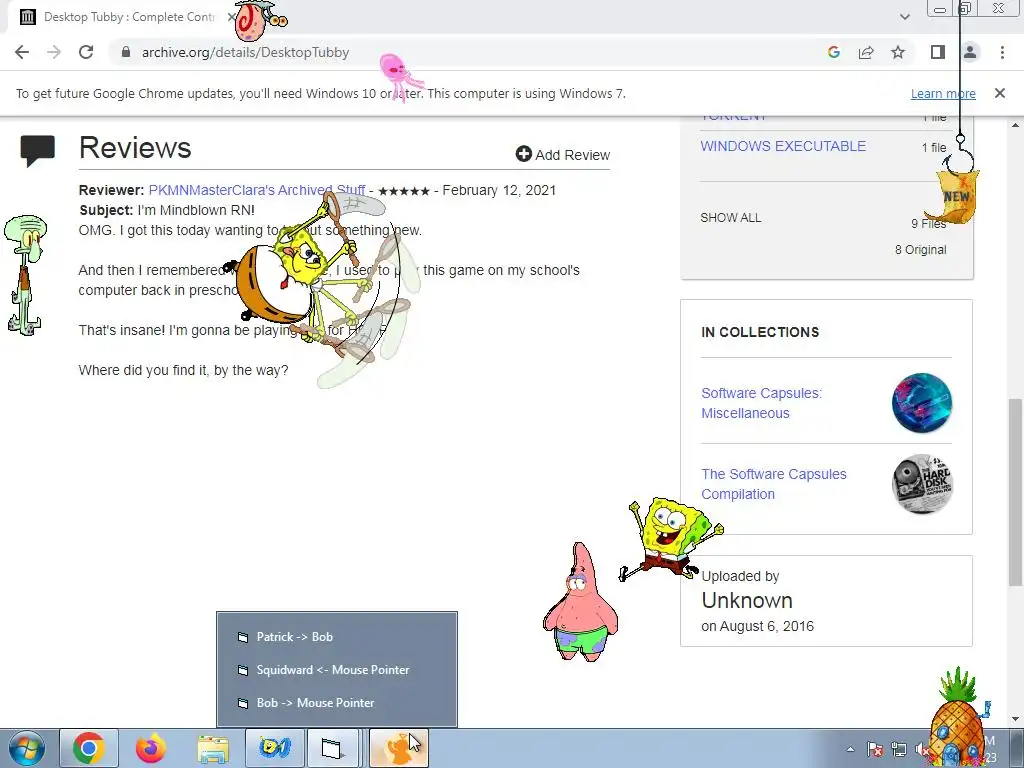Click the Chrome taskbar icon
The image size is (1024, 768).
click(89, 748)
